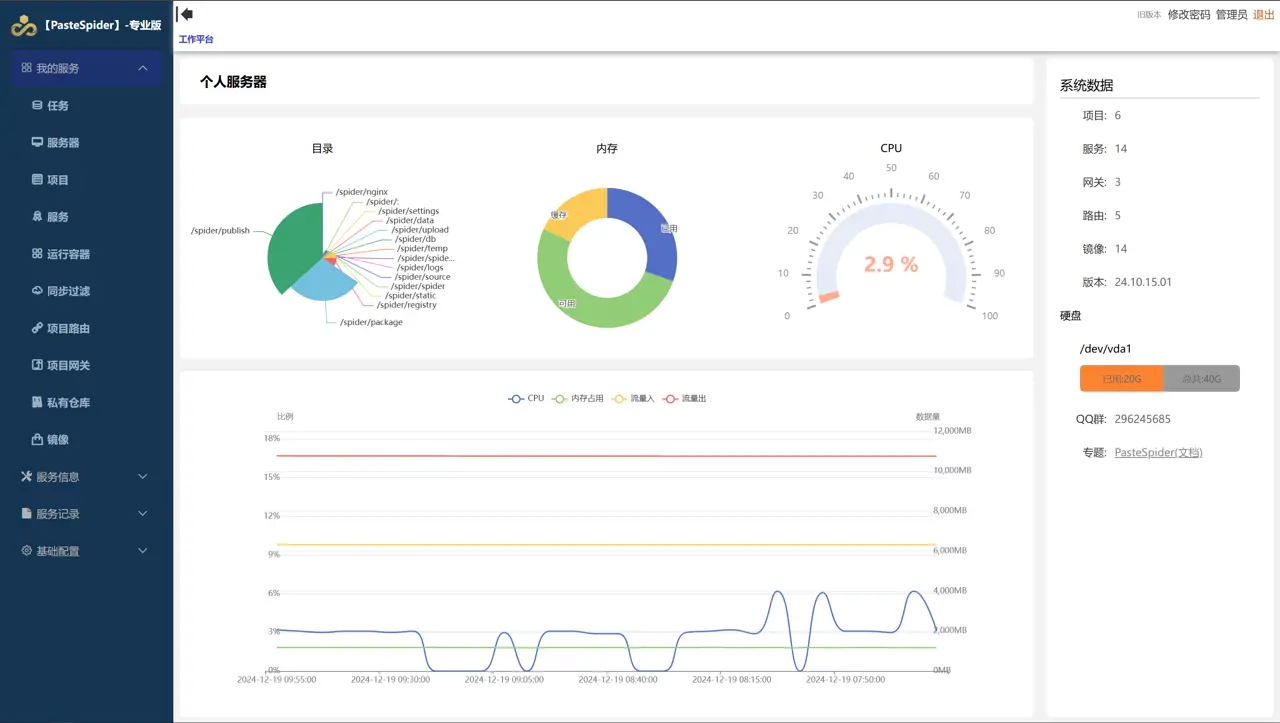
Task: Expand the 服务信息 menu chevron
Action: pos(143,477)
